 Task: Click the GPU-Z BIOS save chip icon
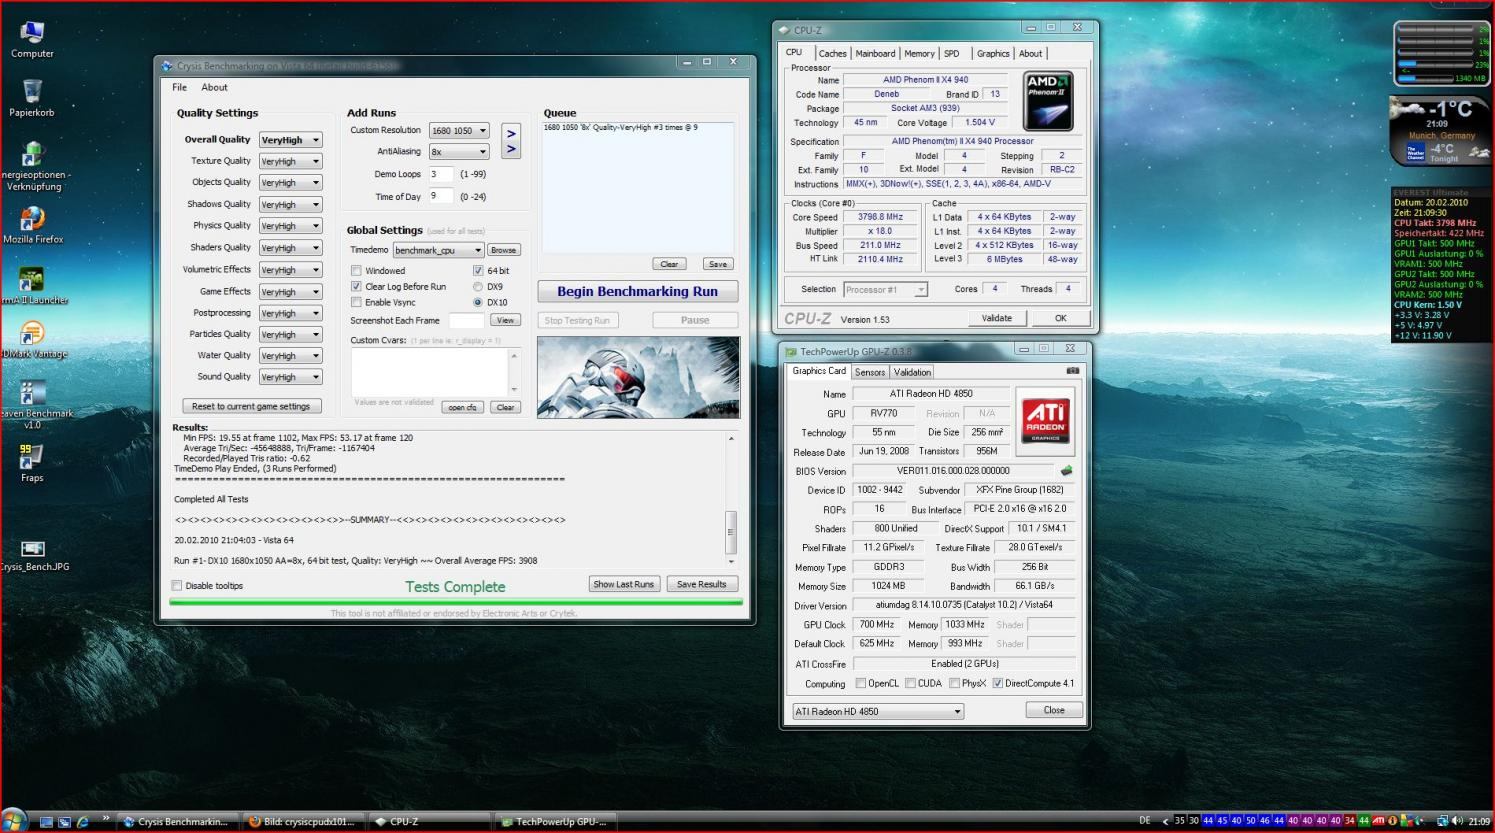[x=1066, y=471]
